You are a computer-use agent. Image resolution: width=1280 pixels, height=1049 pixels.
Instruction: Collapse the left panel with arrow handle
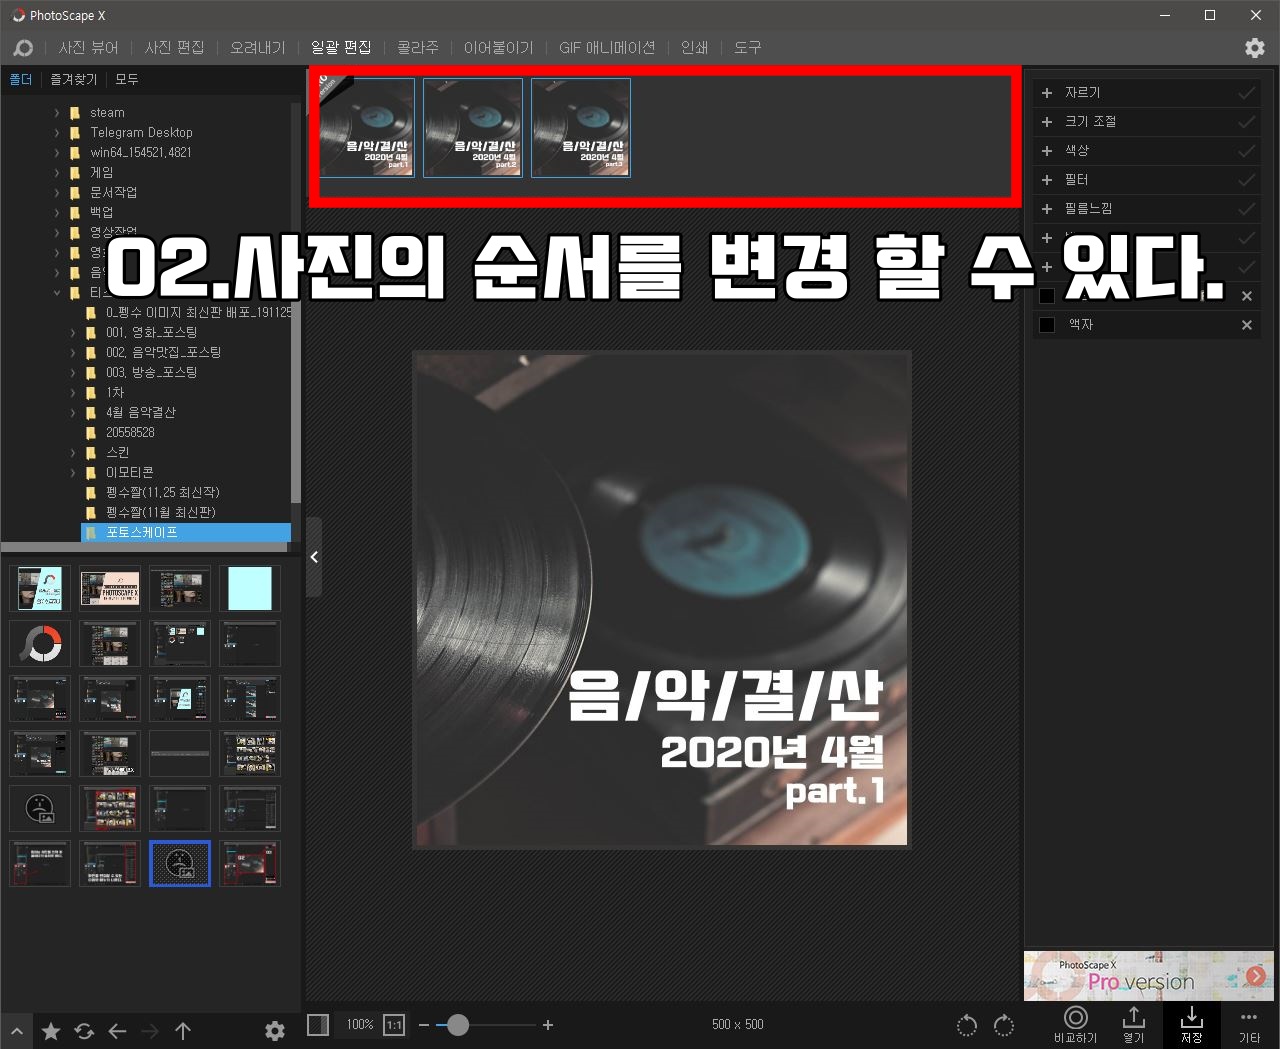click(314, 557)
